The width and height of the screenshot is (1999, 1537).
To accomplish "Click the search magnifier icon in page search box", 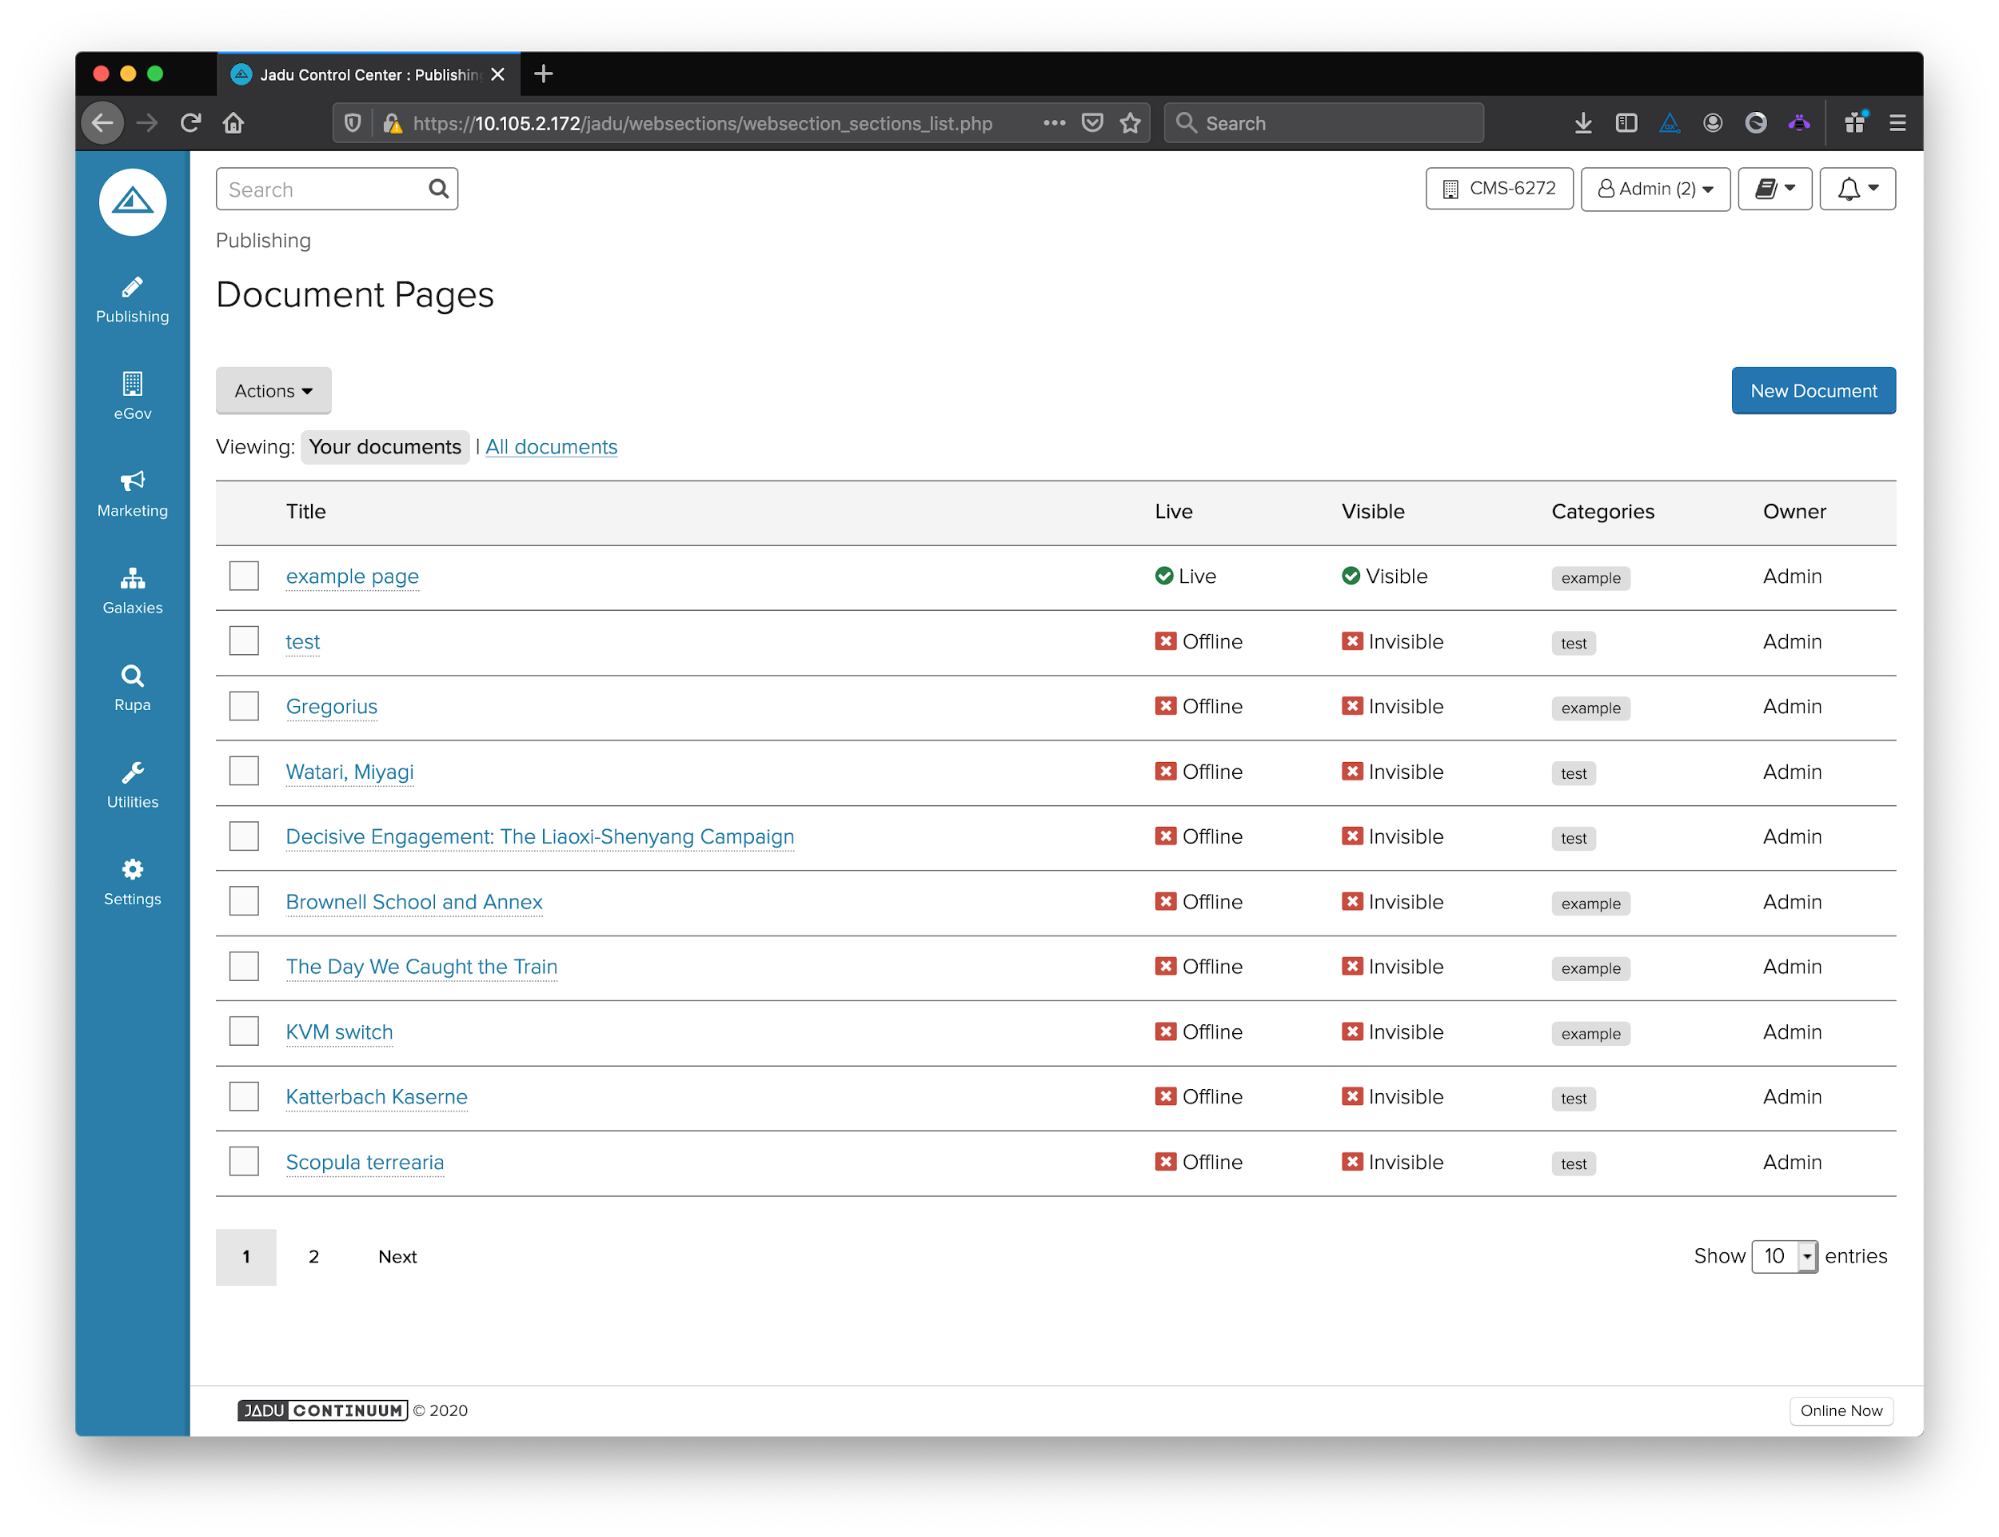I will pos(438,189).
